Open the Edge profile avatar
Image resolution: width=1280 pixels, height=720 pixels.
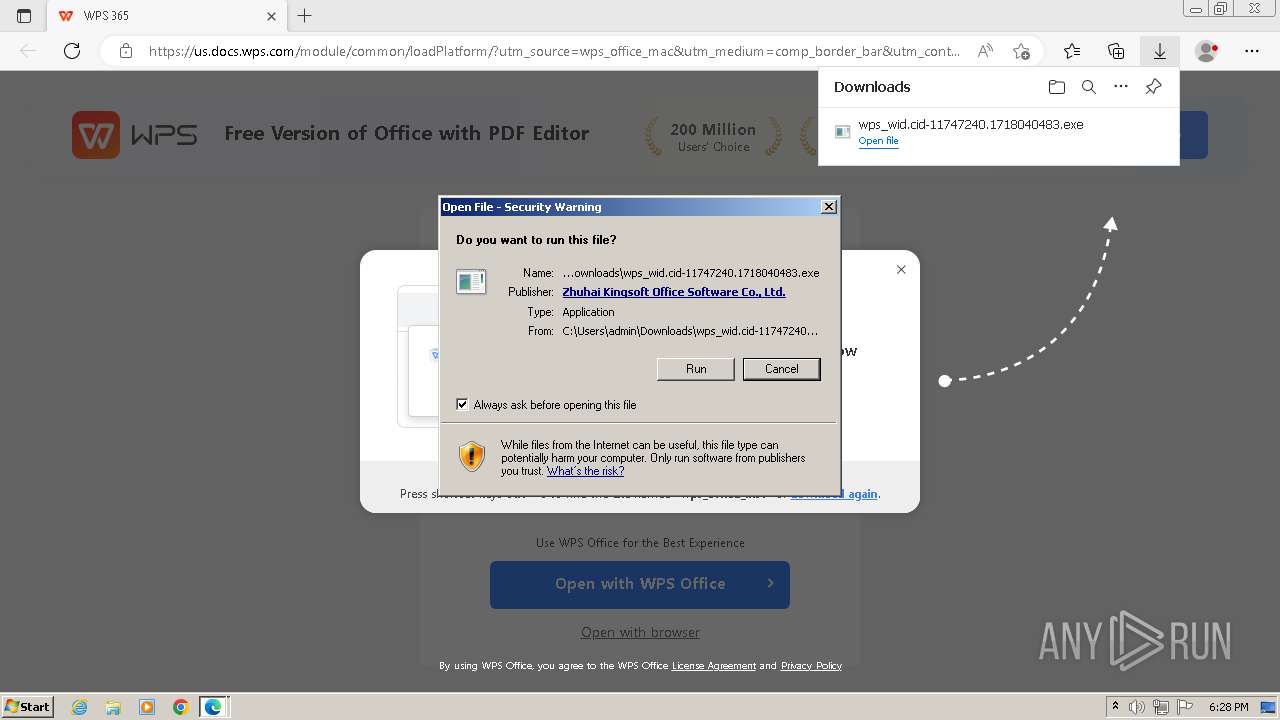tap(1207, 51)
